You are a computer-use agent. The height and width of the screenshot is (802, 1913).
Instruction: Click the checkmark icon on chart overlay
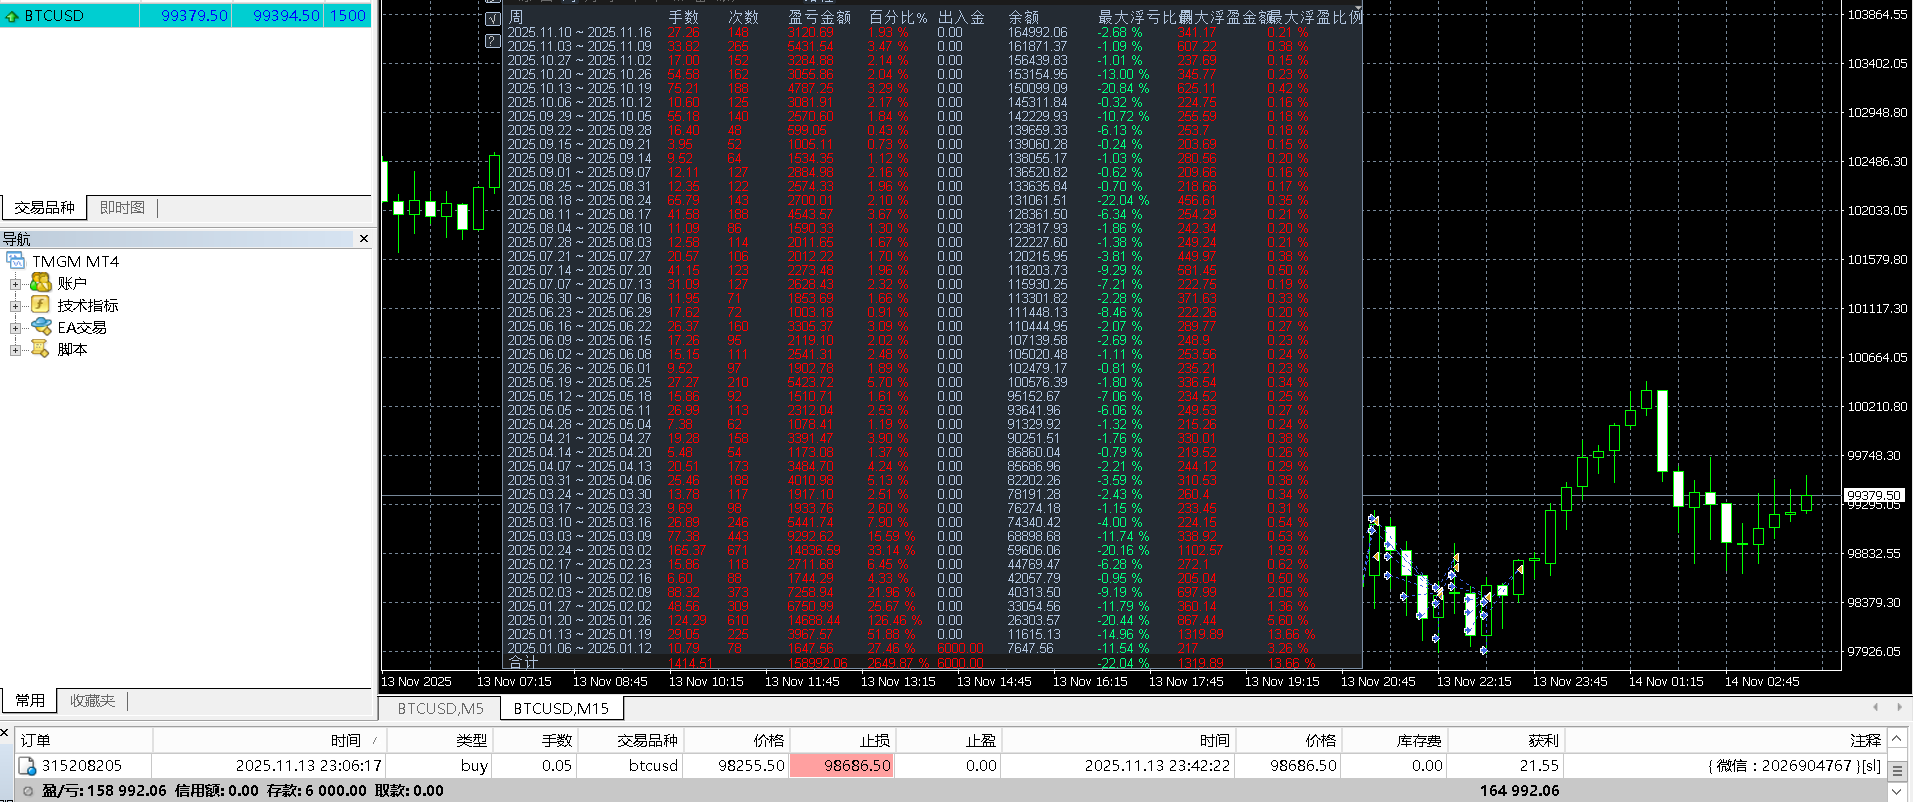[492, 19]
